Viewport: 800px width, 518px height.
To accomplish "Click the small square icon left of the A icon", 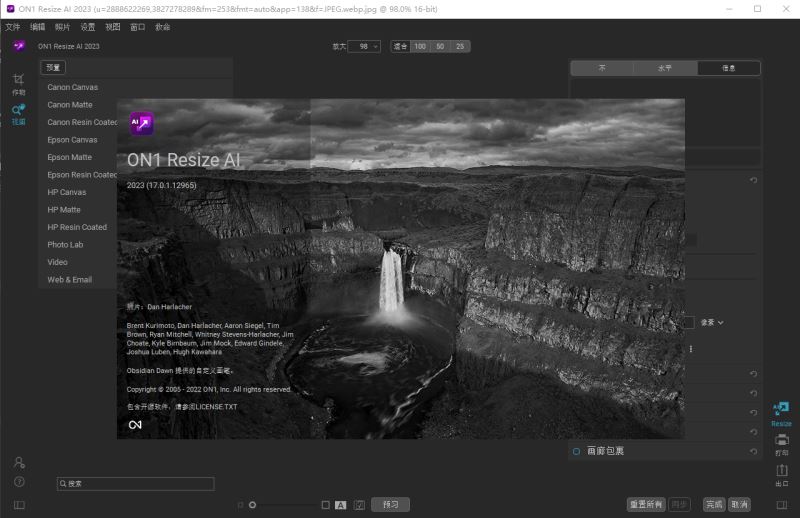I will pos(326,505).
